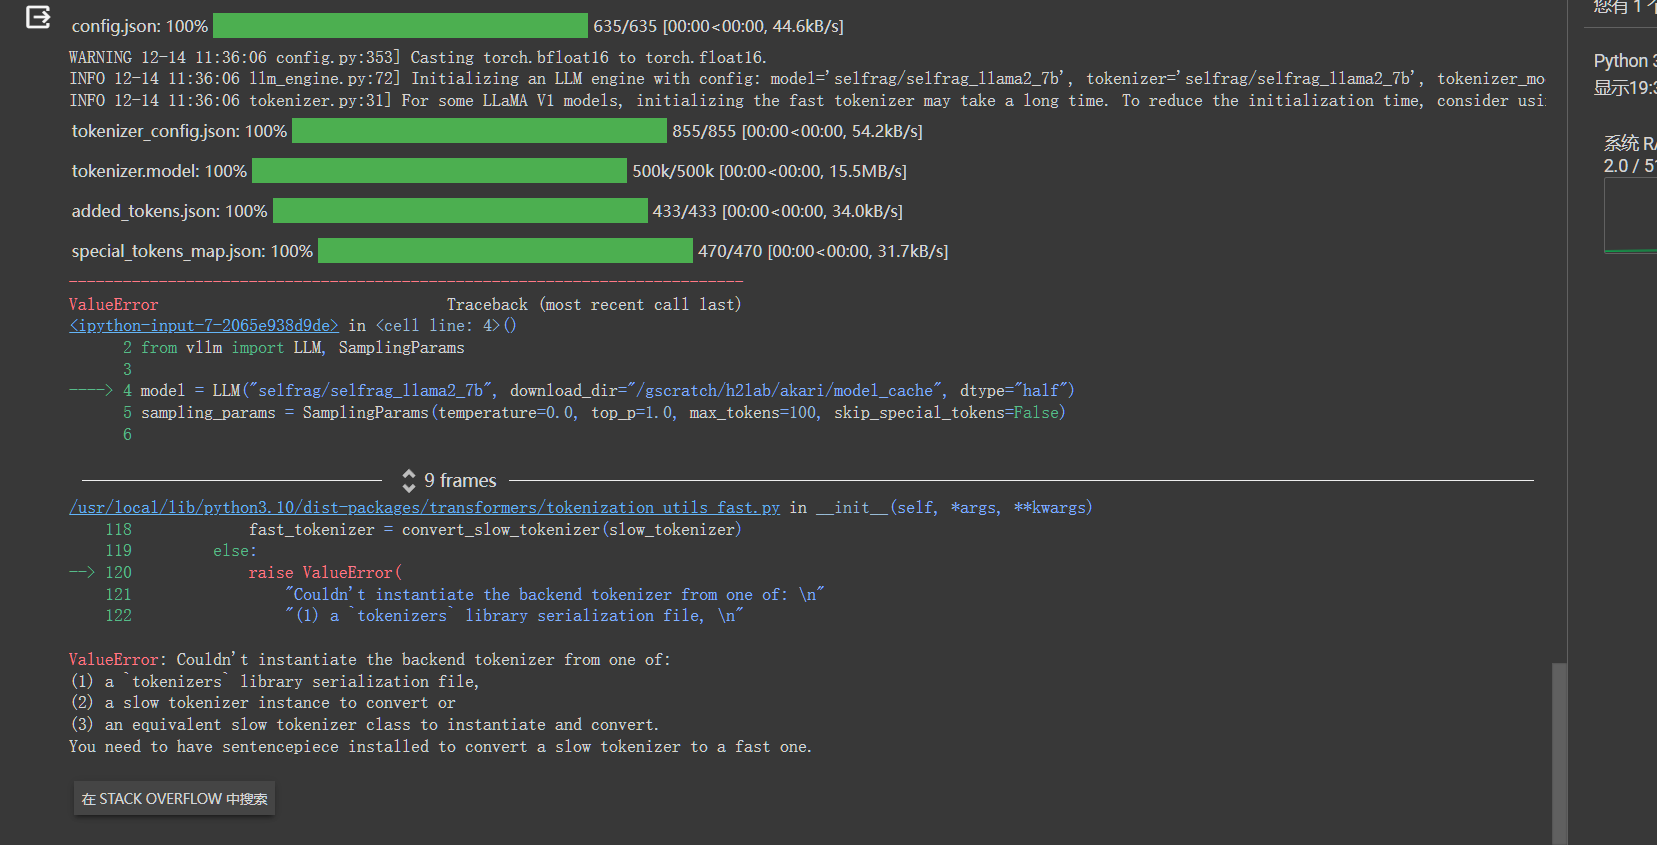1657x845 pixels.
Task: Click the added_tokens.json progress bar
Action: (460, 211)
